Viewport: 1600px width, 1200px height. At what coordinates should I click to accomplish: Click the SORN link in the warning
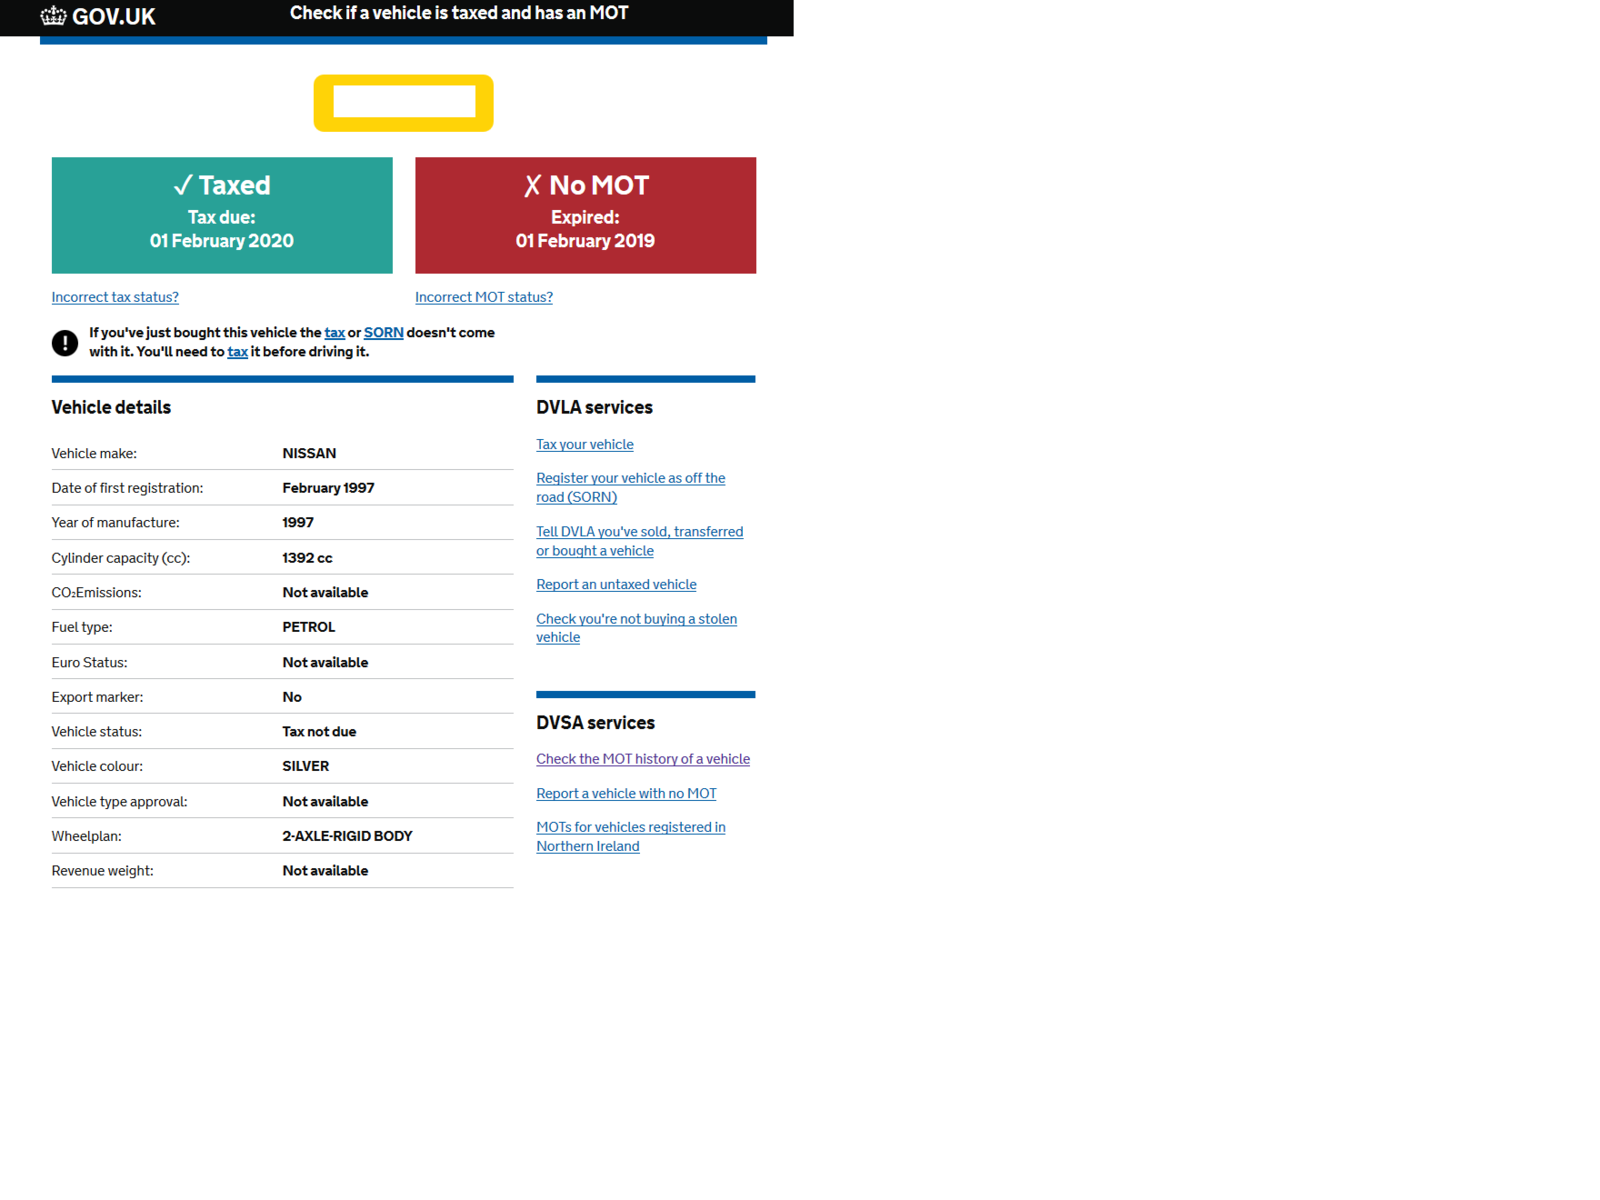pos(383,333)
